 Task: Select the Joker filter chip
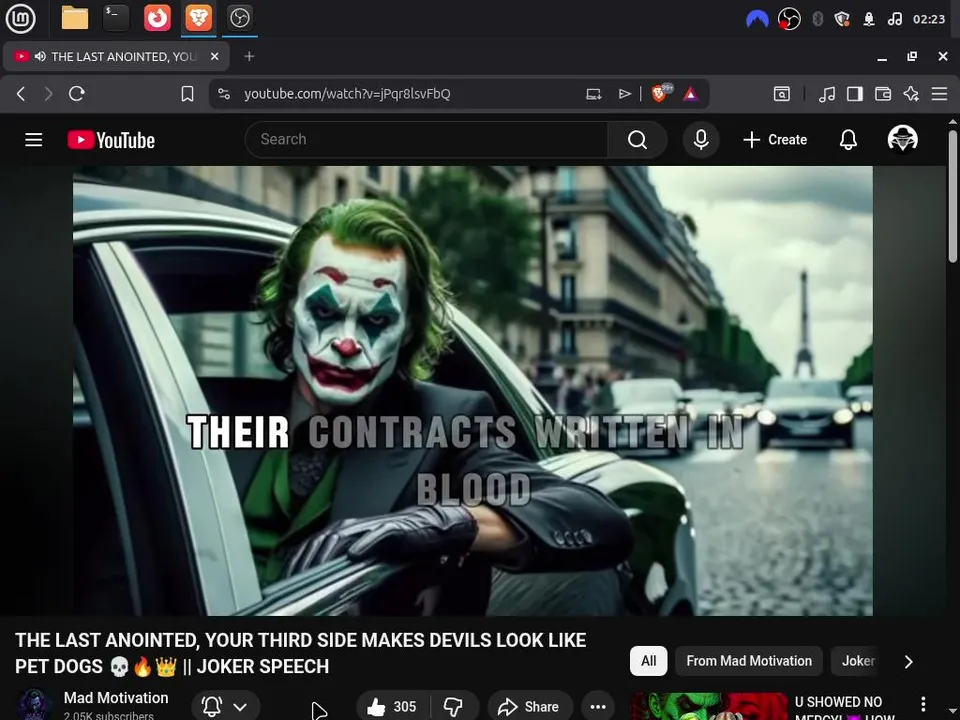pos(858,661)
